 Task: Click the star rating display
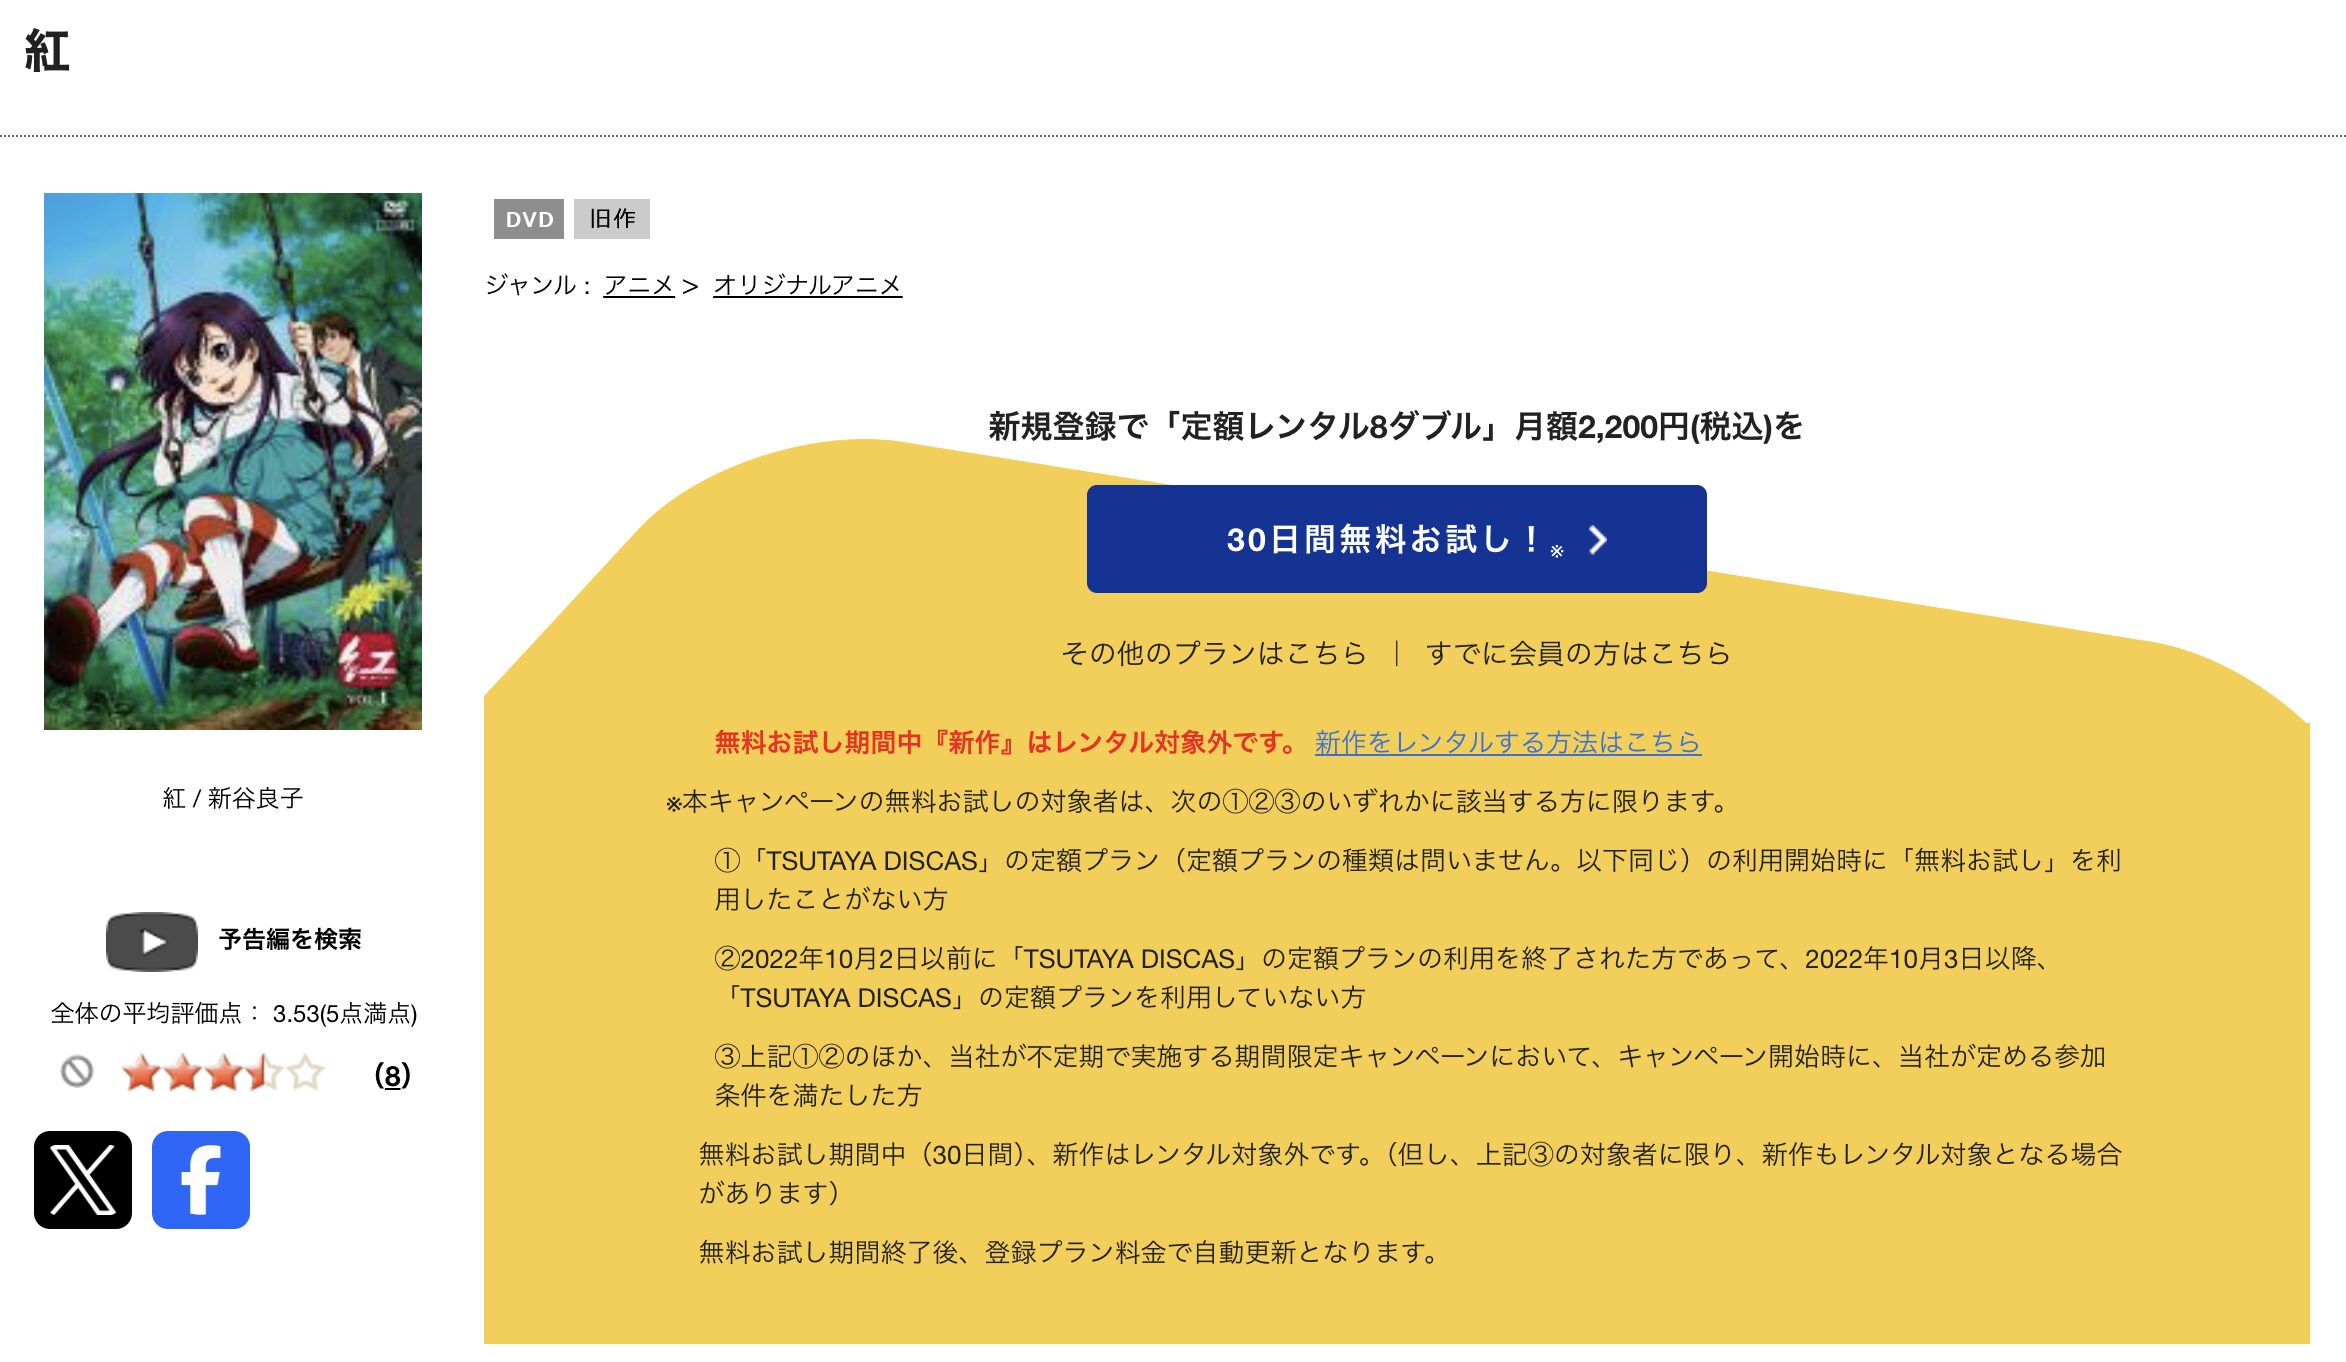[x=222, y=1073]
